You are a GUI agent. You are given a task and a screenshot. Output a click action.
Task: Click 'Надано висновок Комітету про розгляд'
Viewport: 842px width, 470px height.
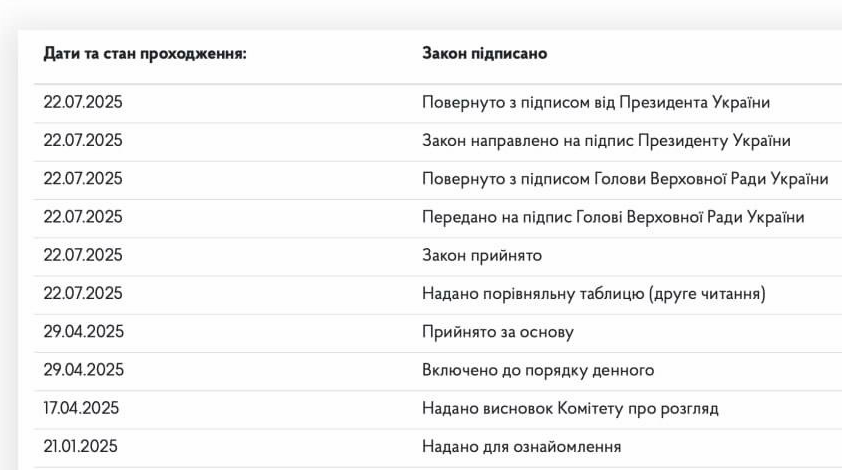[570, 408]
